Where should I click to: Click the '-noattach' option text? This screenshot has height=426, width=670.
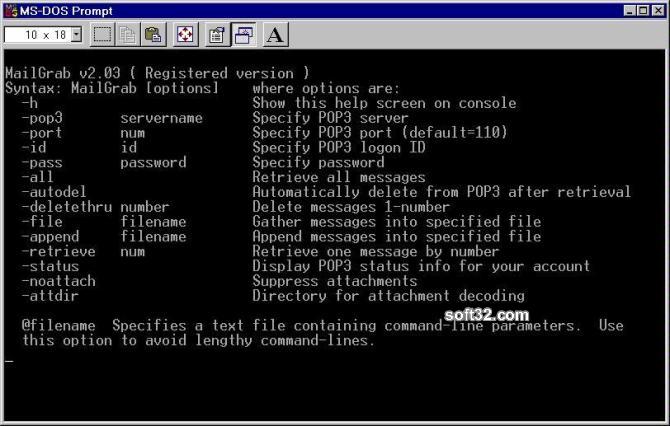point(59,281)
